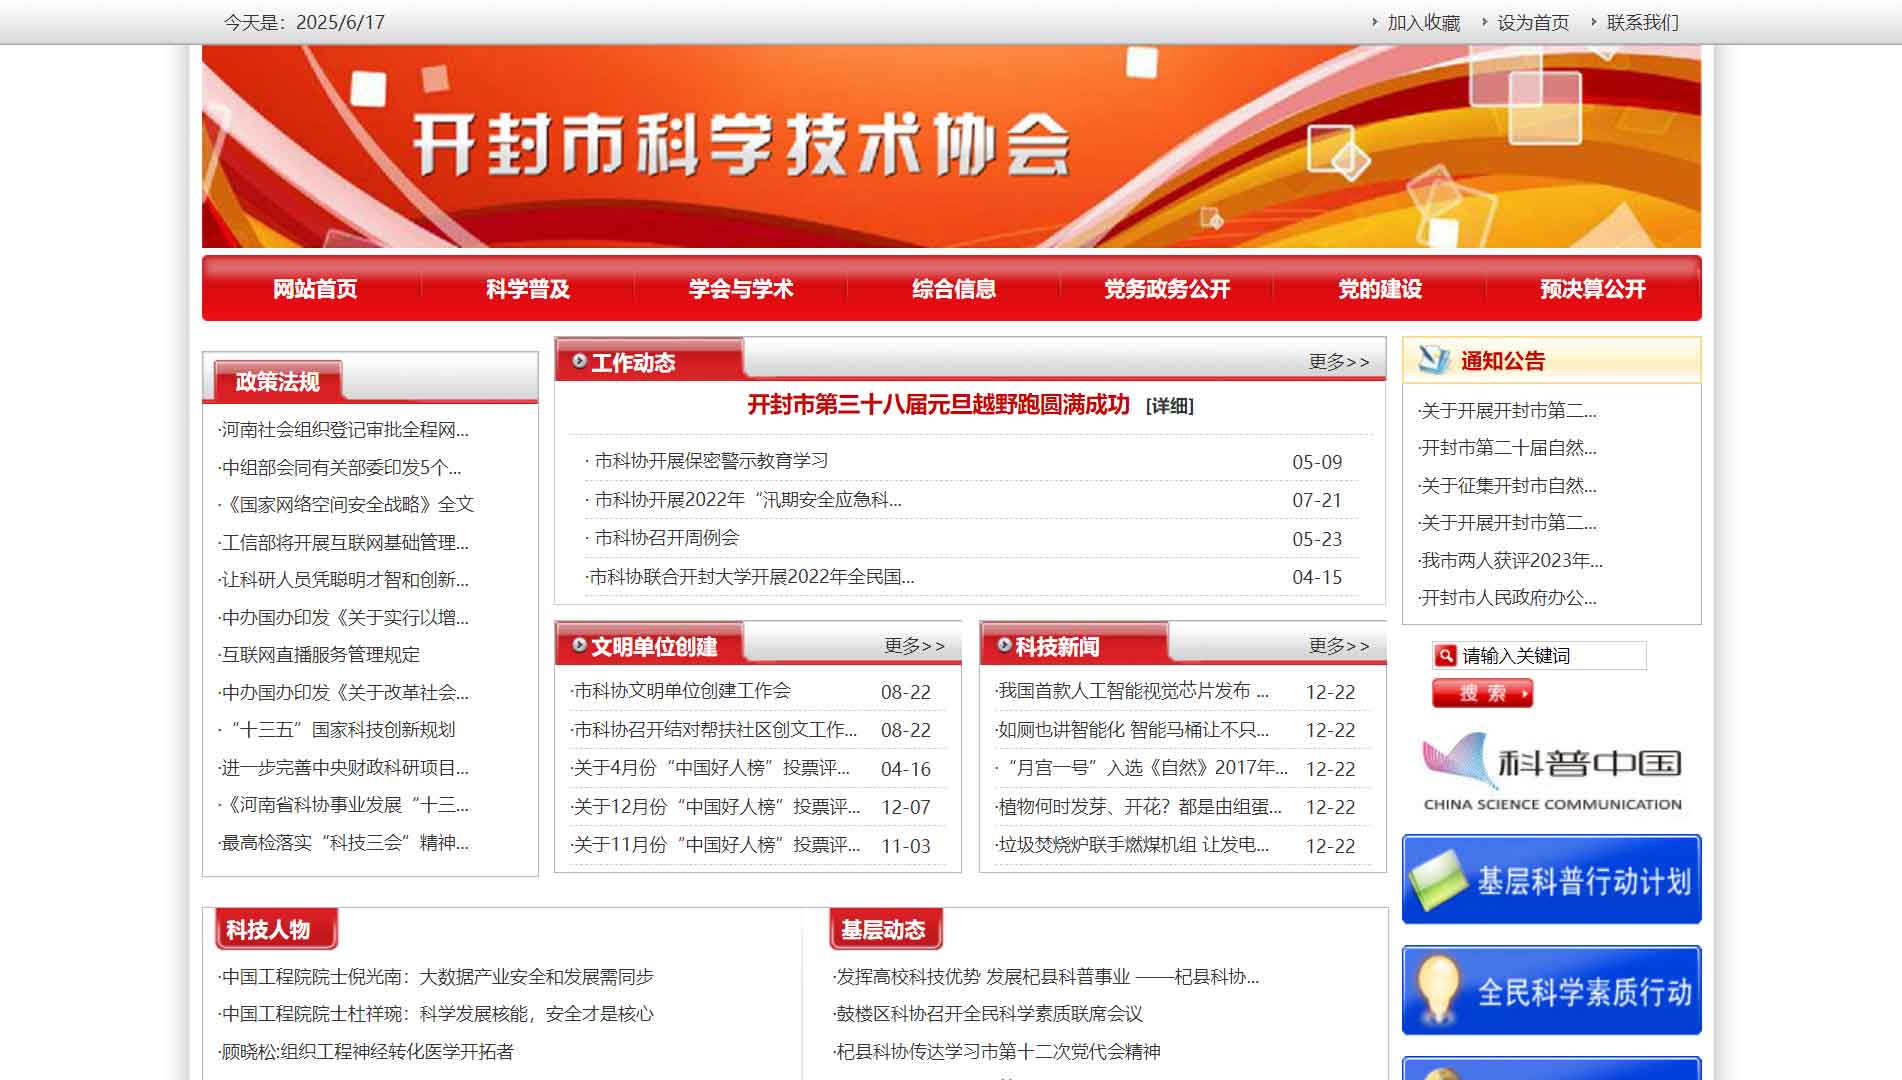
Task: Open 《国家网络空间安全战略》全文 link
Action: pos(348,505)
